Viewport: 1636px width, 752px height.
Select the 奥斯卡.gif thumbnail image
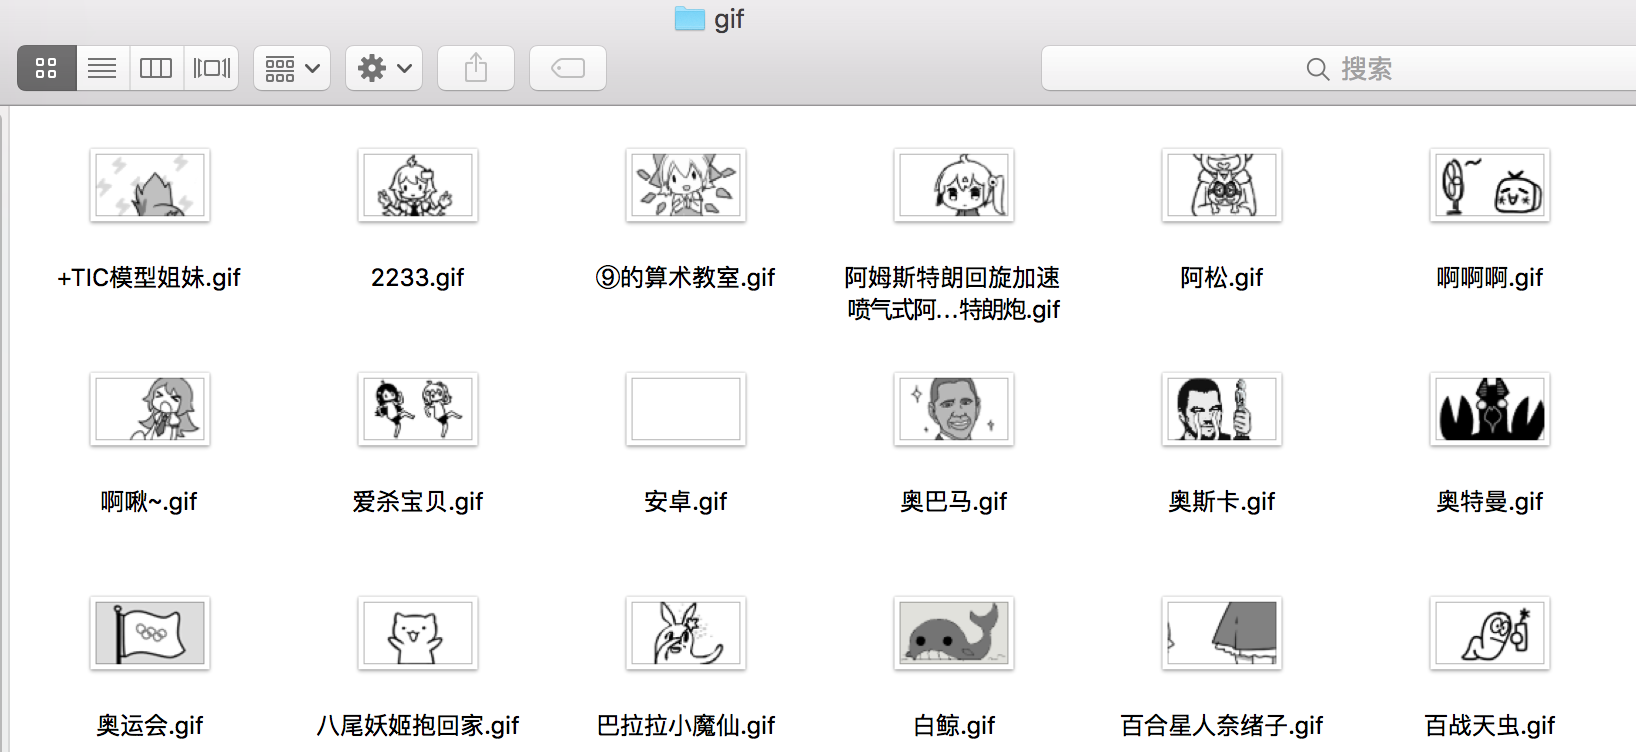(x=1222, y=409)
